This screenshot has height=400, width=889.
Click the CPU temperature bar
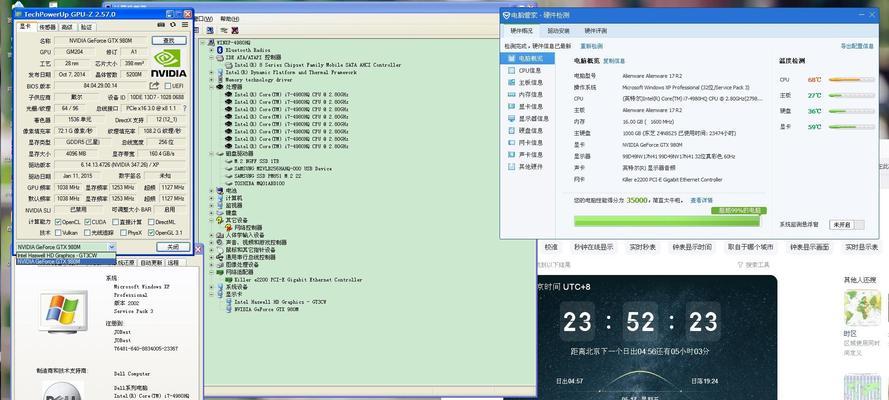852,80
